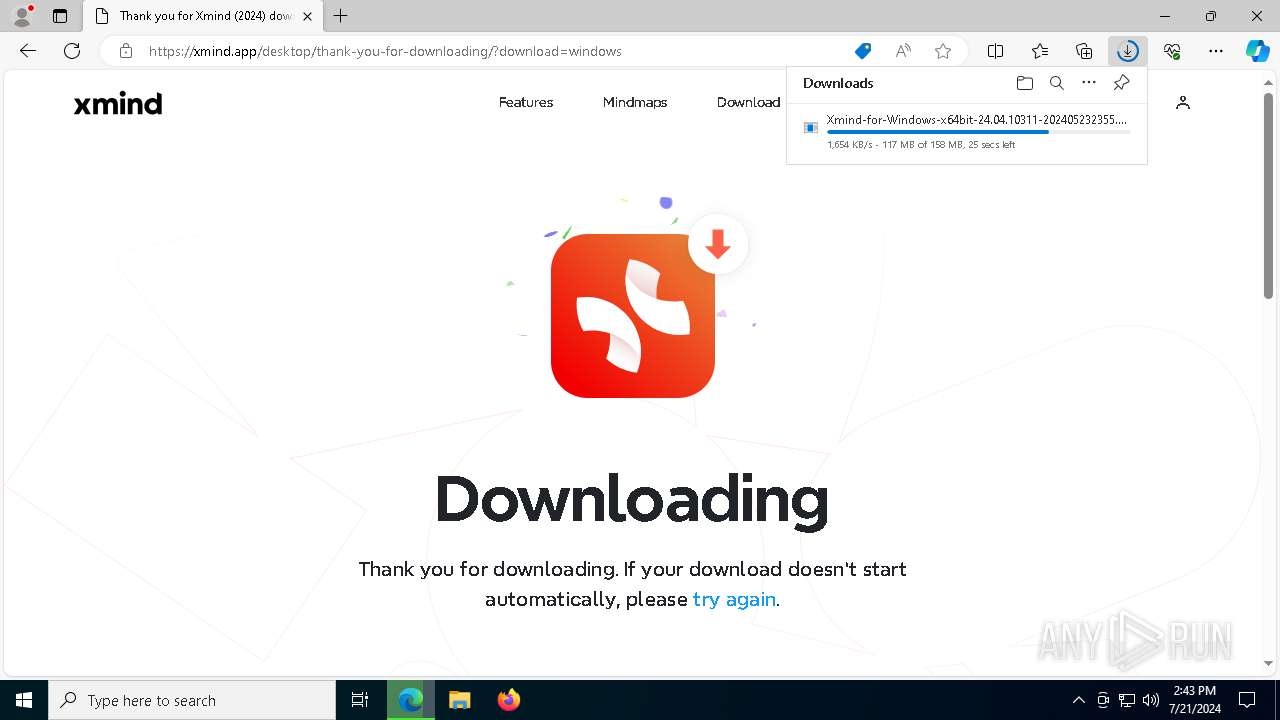1280x720 pixels.
Task: Click the shopping price tag icon
Action: tap(862, 51)
